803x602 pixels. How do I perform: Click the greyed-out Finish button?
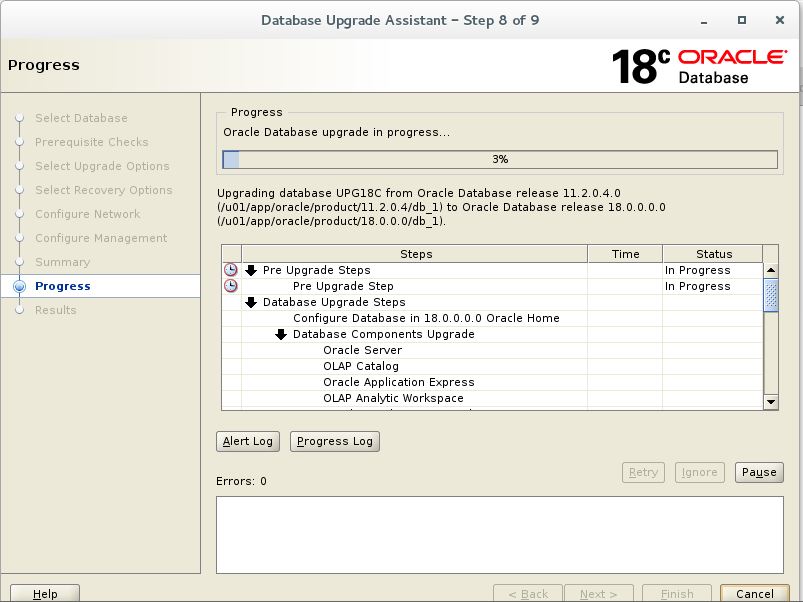pyautogui.click(x=677, y=593)
